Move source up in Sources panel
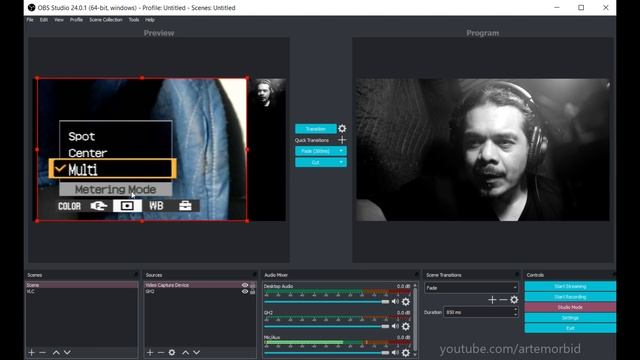 [186, 352]
